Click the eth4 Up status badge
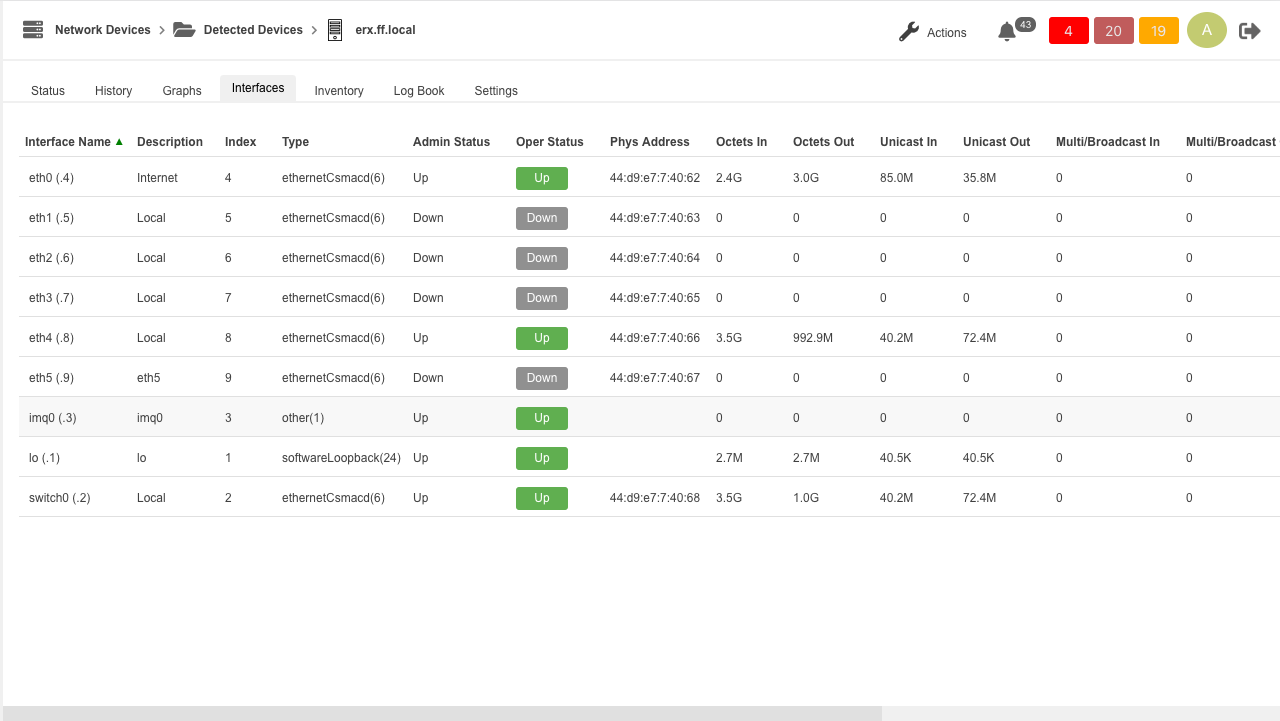Image resolution: width=1280 pixels, height=721 pixels. tap(542, 338)
